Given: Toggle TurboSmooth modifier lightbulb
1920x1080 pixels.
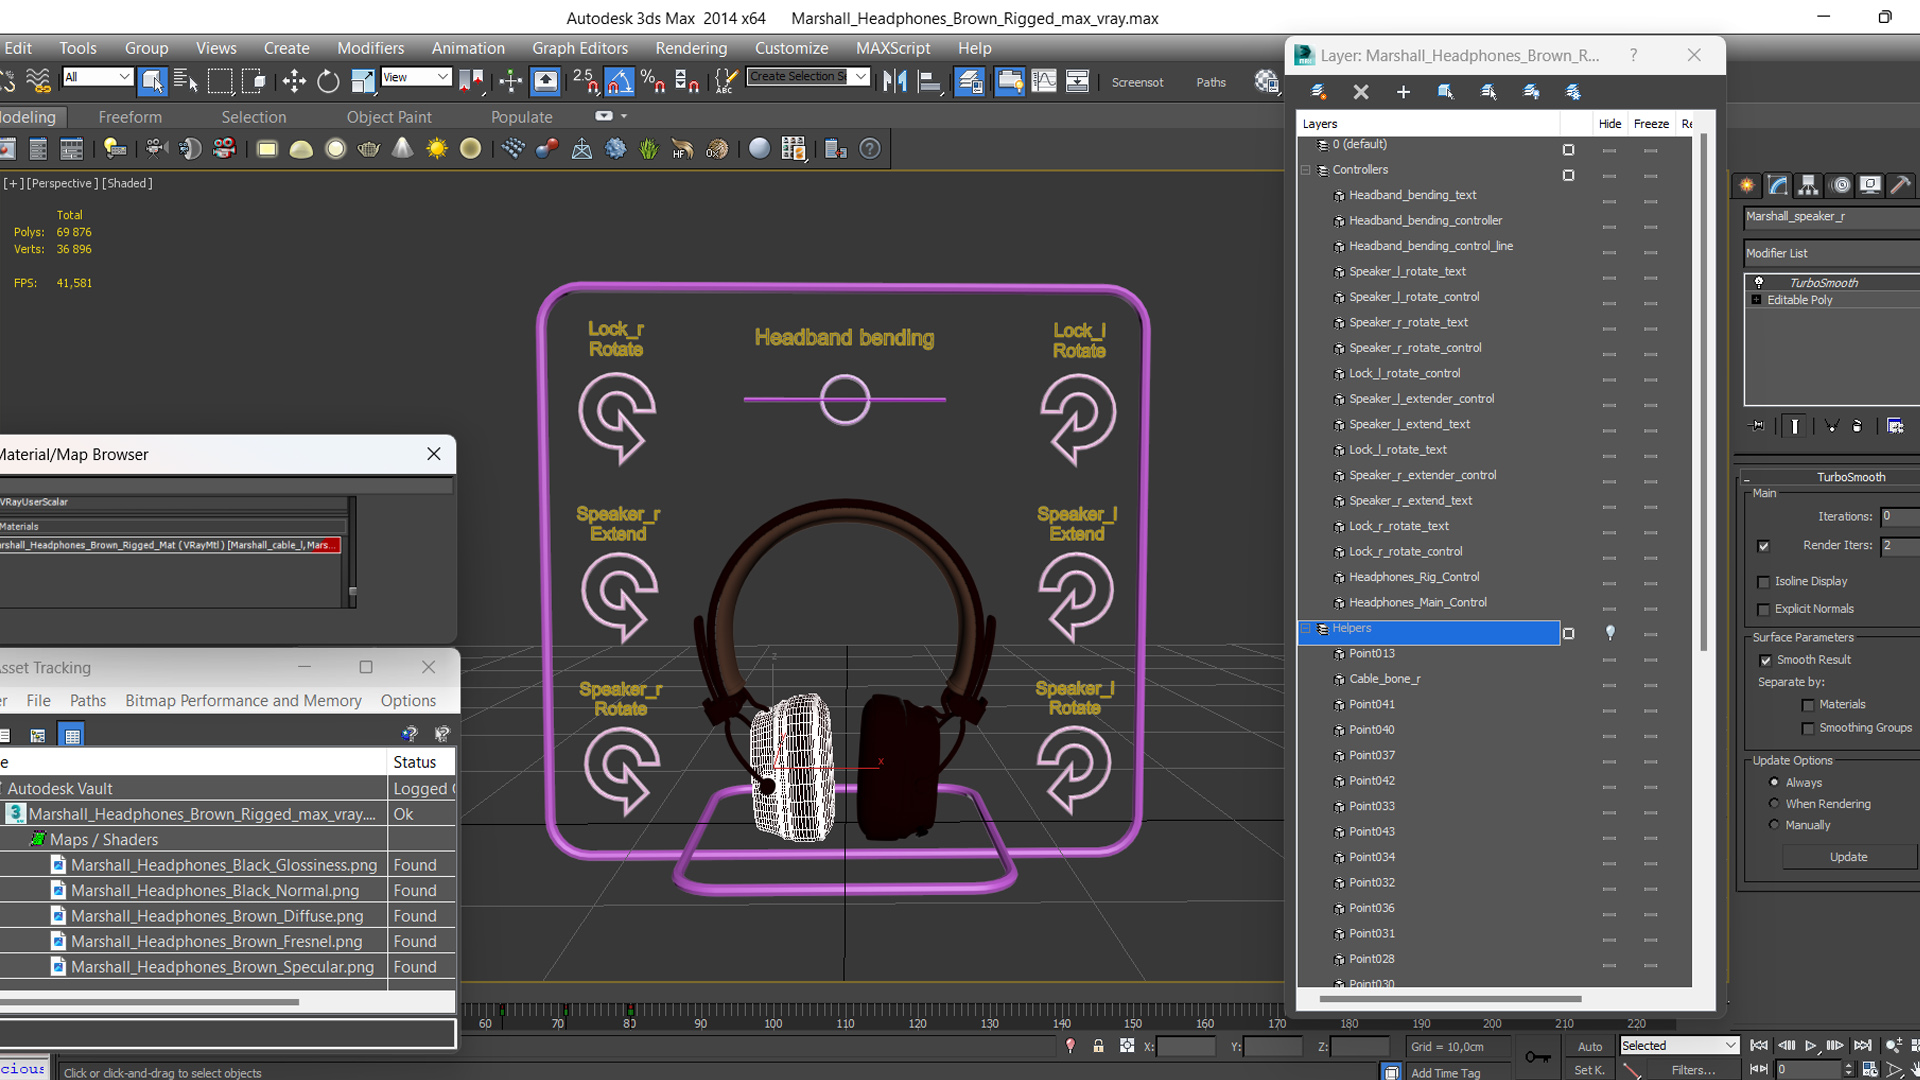Looking at the screenshot, I should click(1759, 283).
